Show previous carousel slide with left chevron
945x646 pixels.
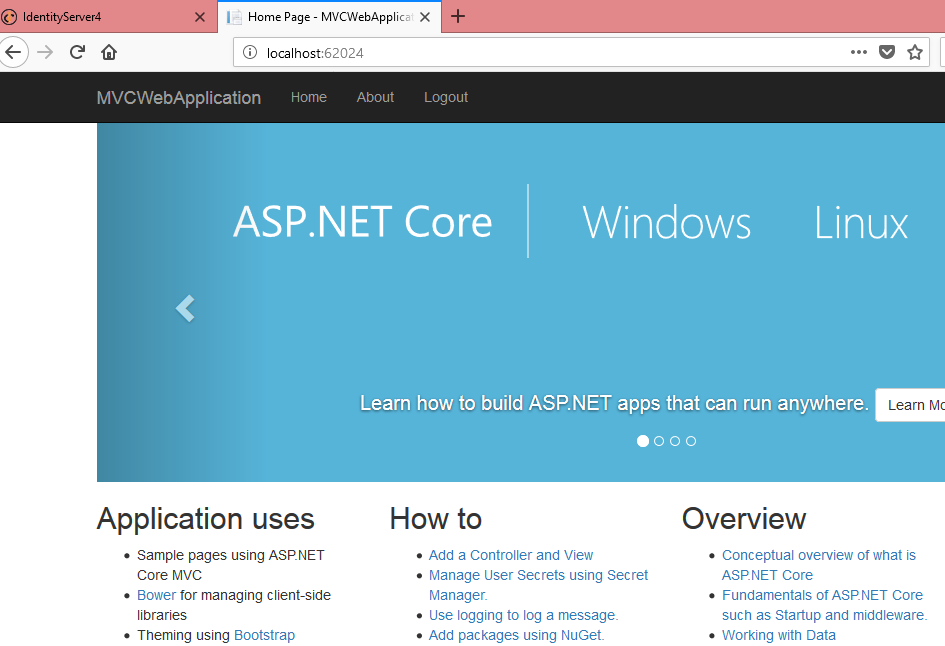click(x=186, y=309)
